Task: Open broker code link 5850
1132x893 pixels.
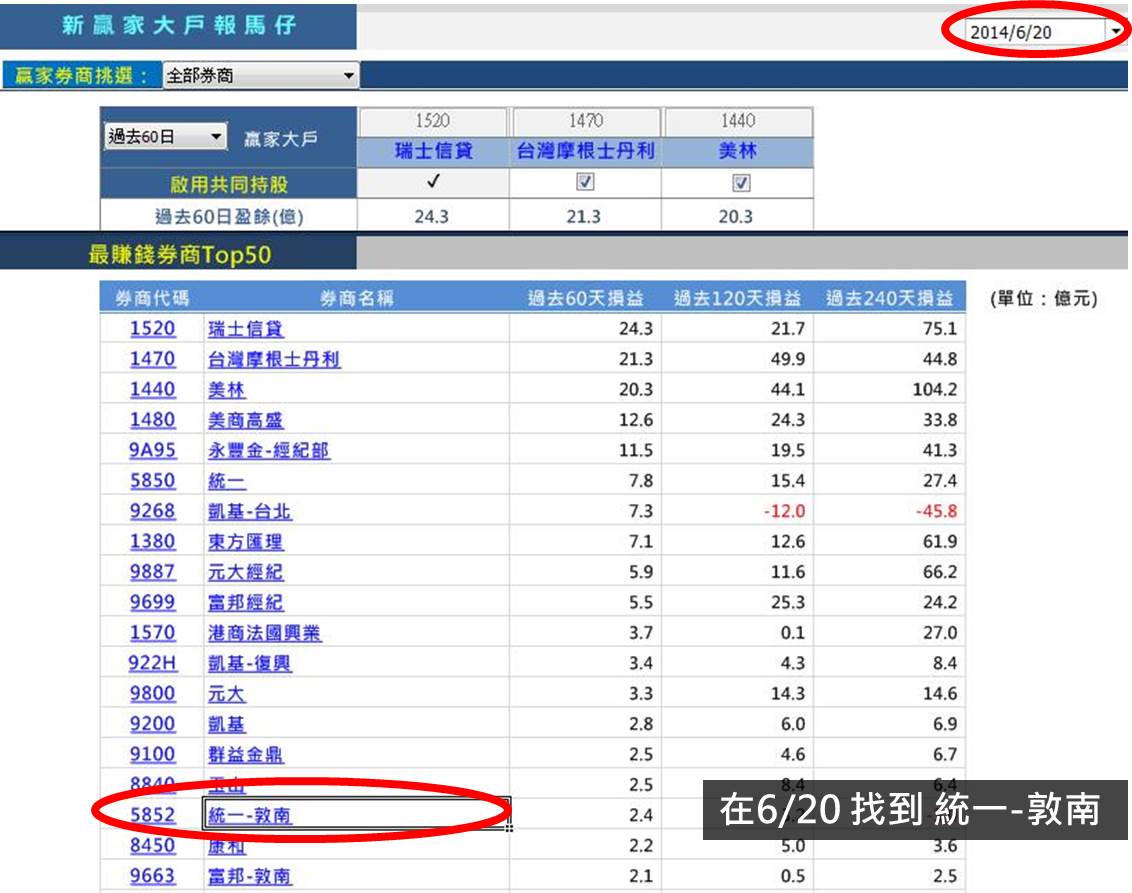Action: coord(152,480)
